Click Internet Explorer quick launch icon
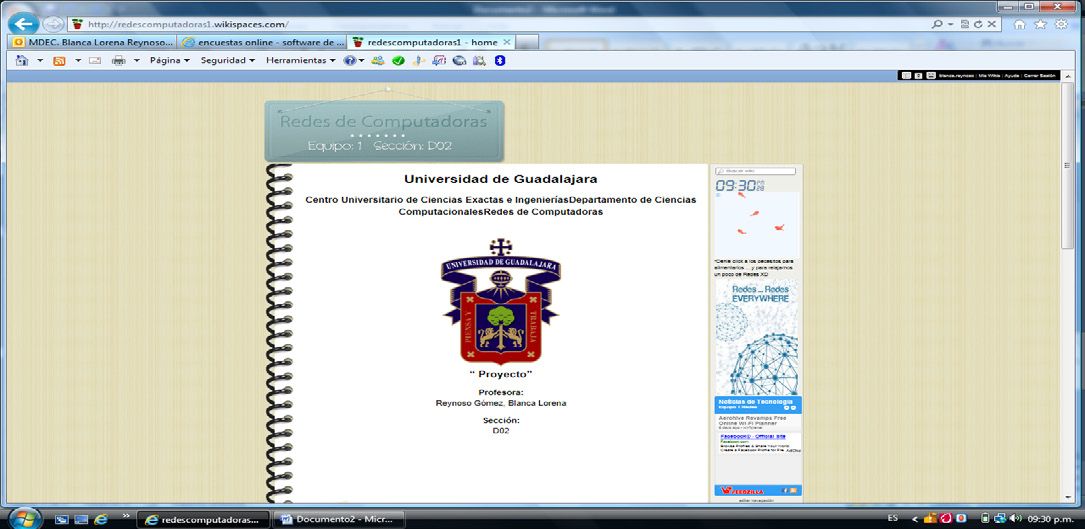 click(x=100, y=519)
